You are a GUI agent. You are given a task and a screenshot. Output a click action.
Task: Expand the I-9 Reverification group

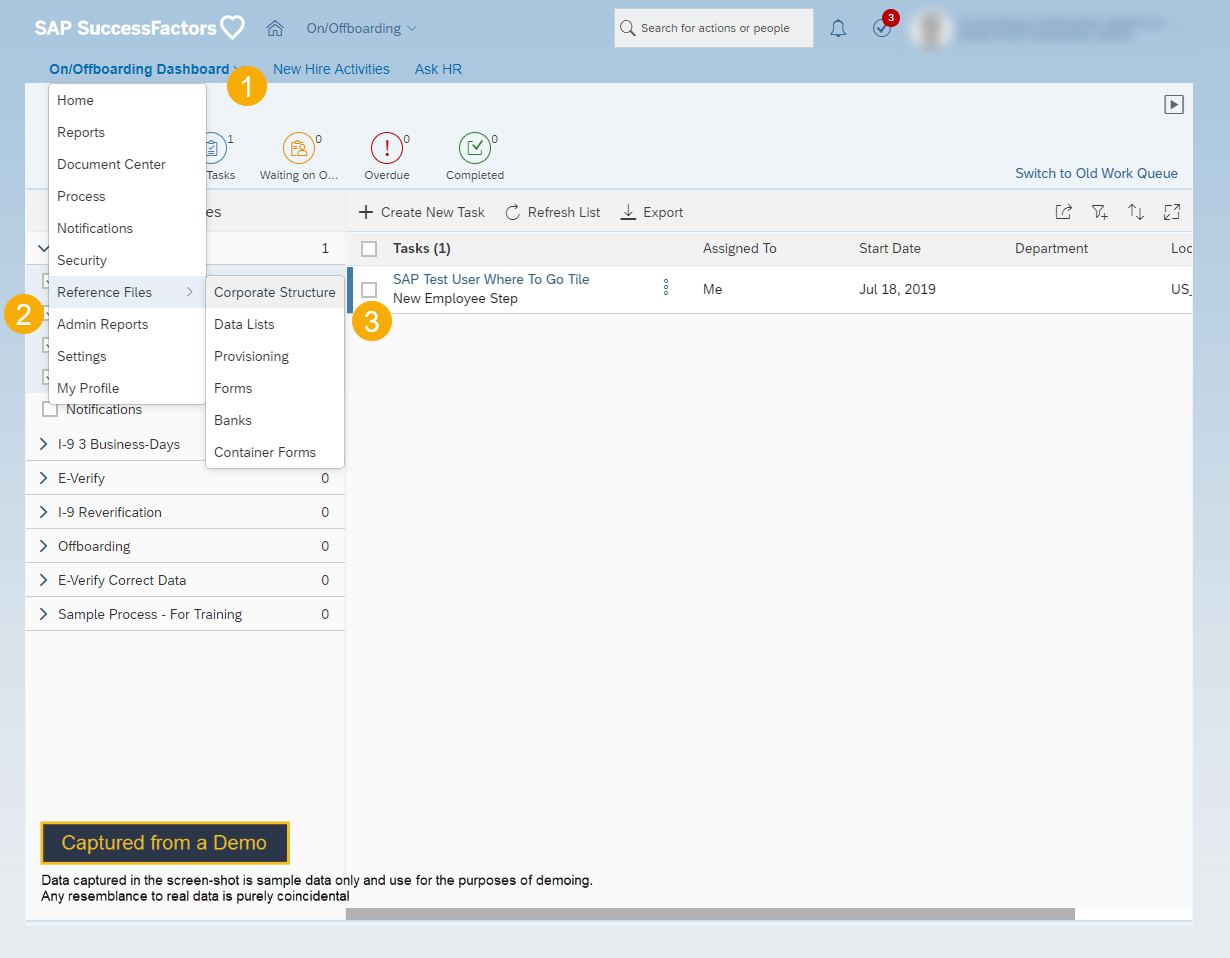[43, 512]
